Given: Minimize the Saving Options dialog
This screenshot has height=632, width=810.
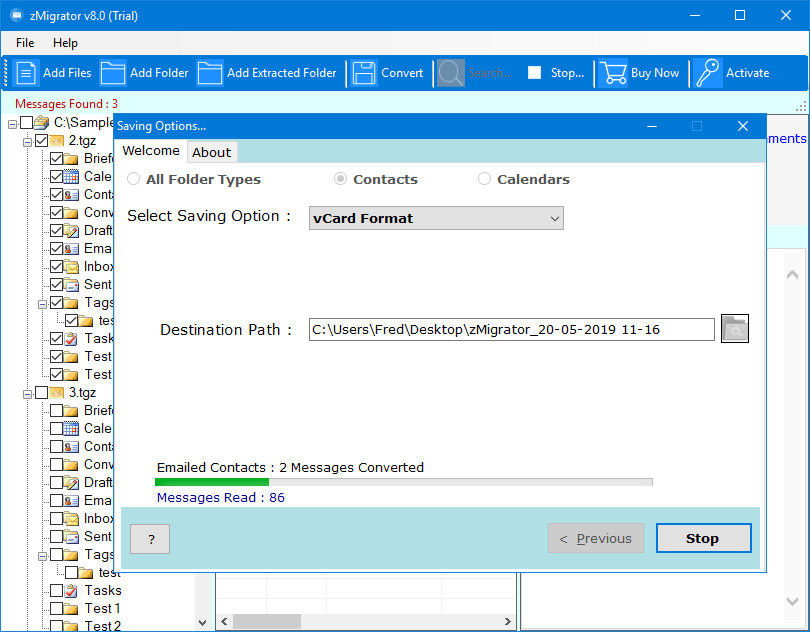Looking at the screenshot, I should point(652,126).
